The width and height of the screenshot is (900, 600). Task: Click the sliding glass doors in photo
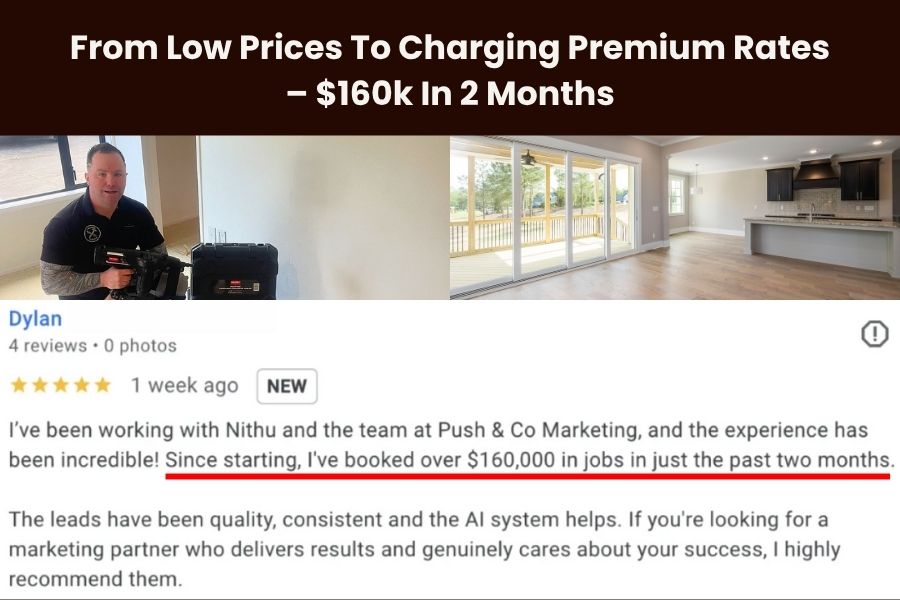pyautogui.click(x=574, y=212)
